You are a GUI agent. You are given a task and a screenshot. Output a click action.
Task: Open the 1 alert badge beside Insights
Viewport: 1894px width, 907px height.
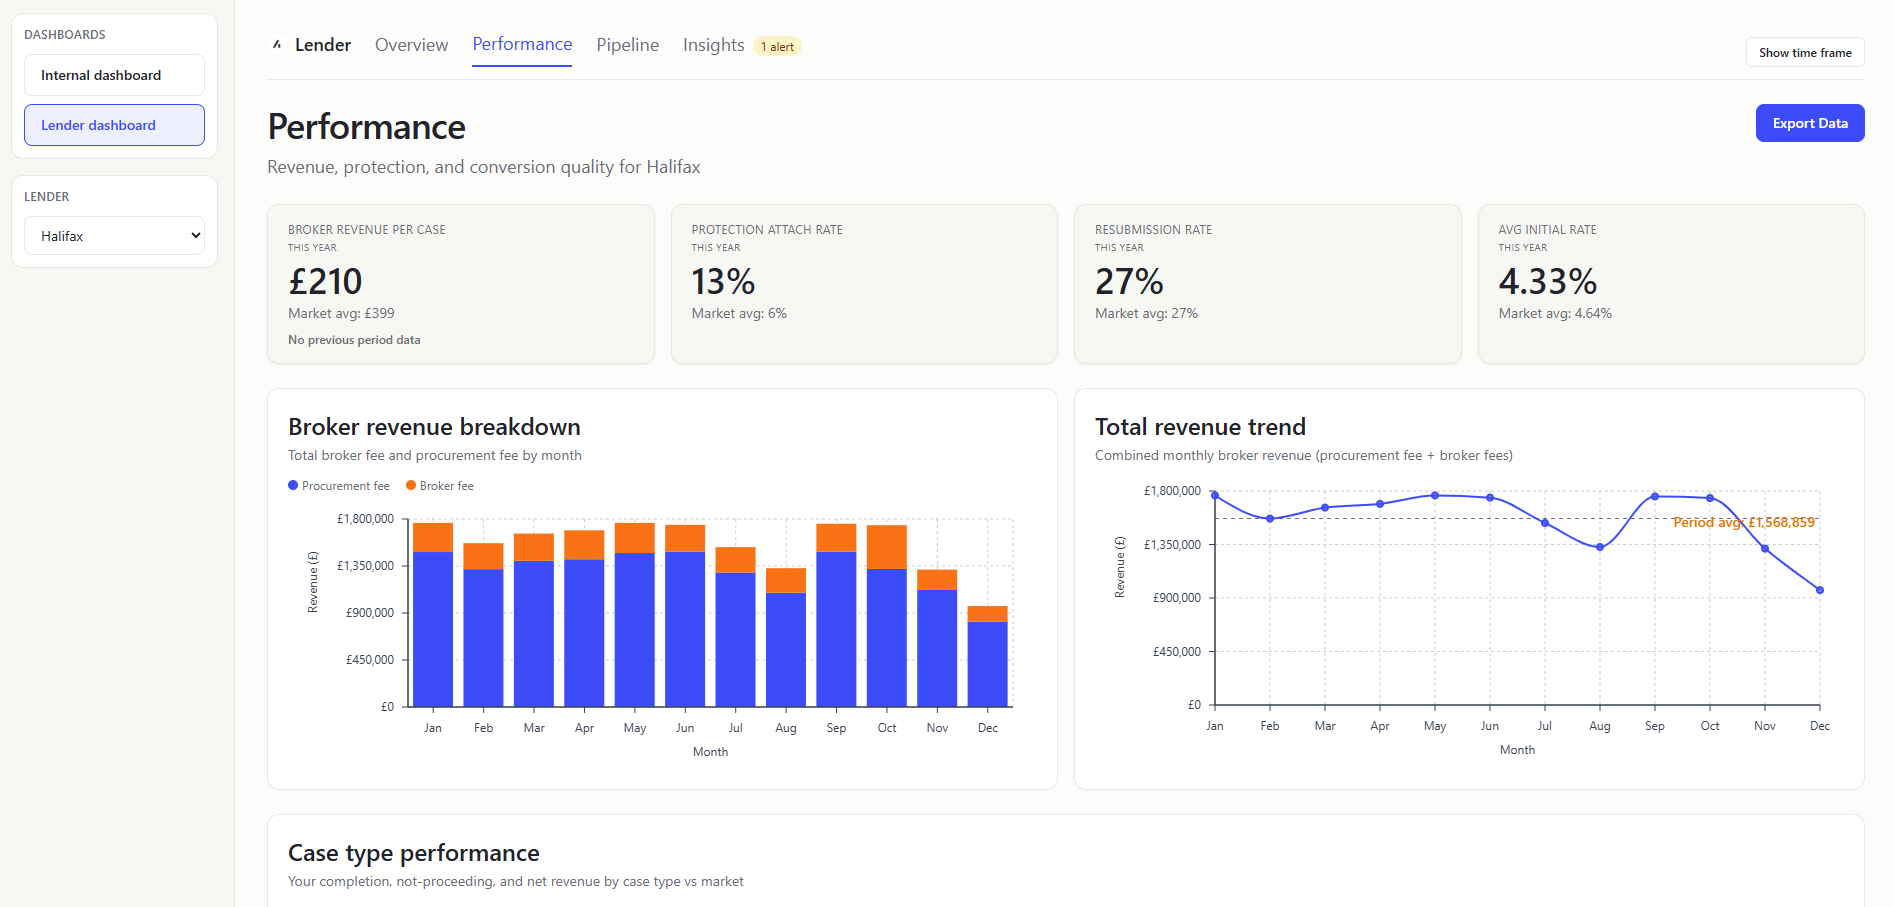777,45
